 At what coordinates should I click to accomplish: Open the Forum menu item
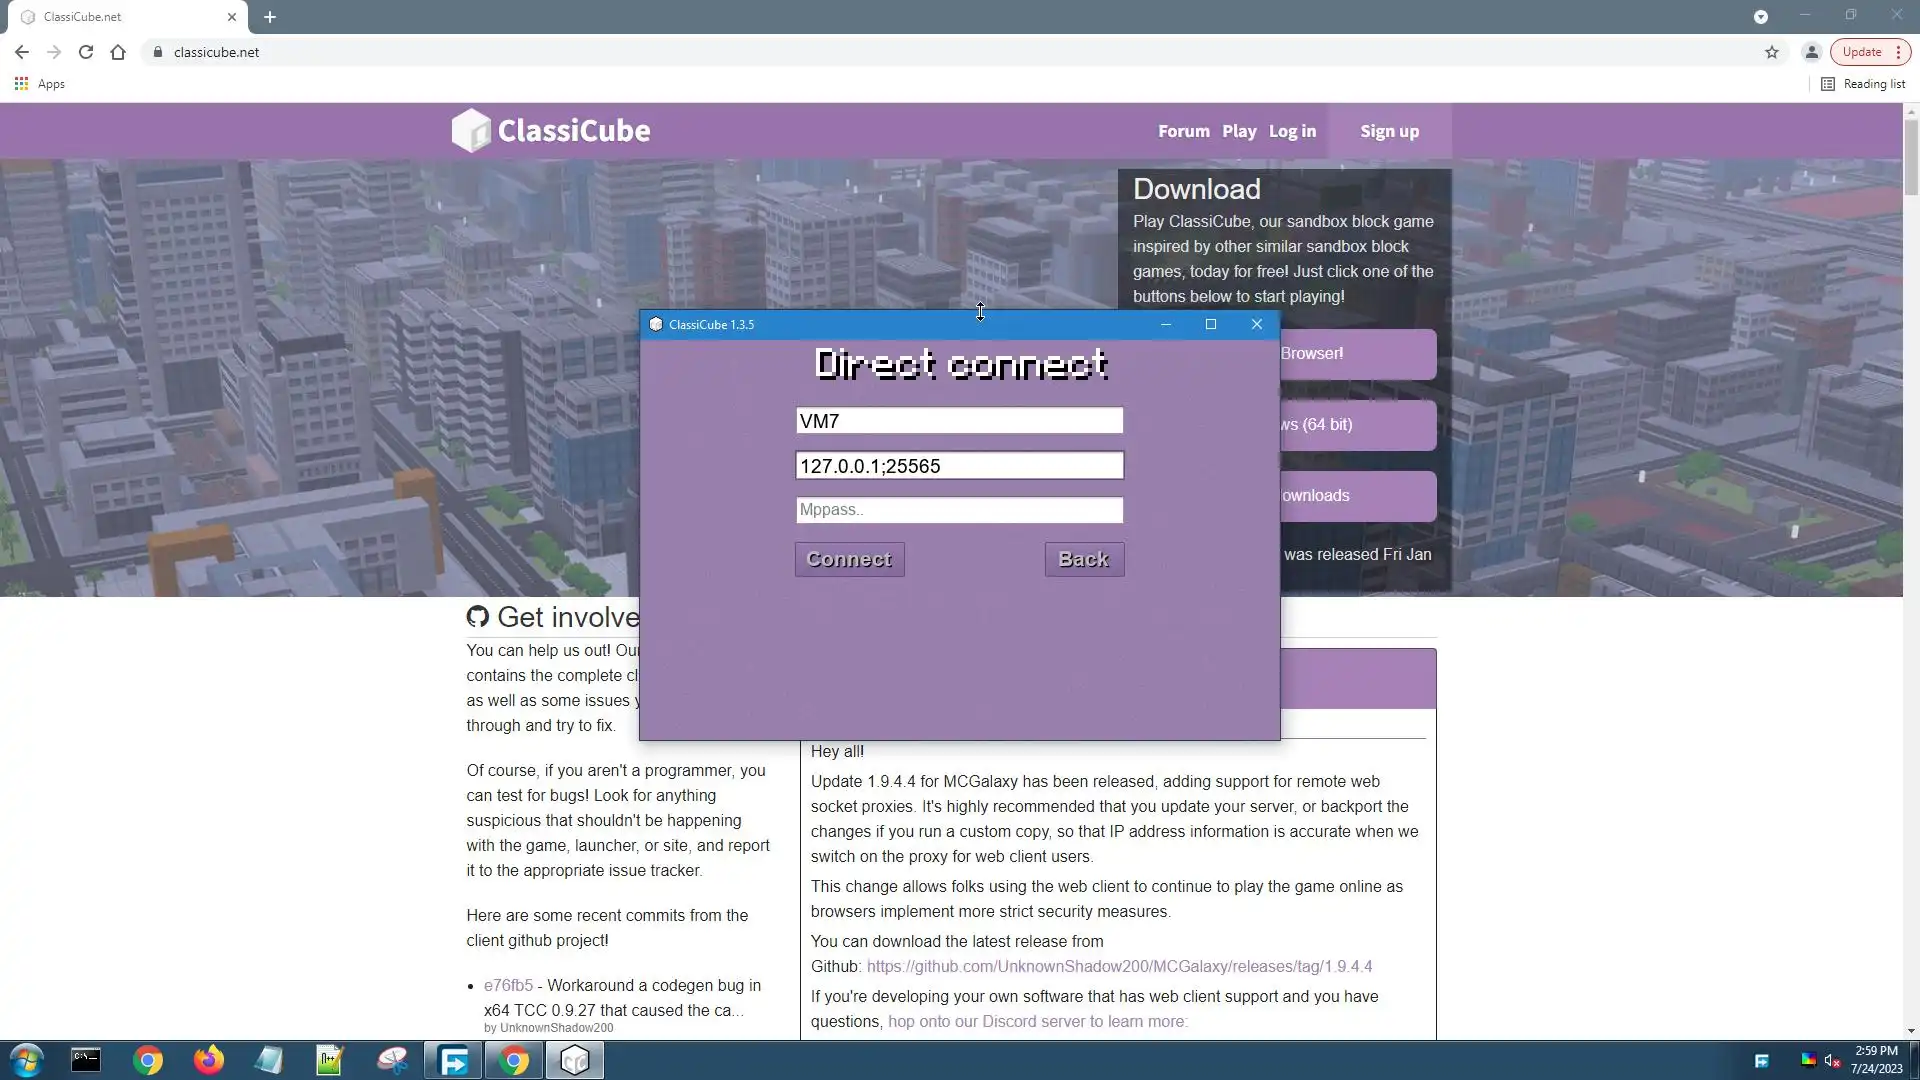pyautogui.click(x=1183, y=131)
